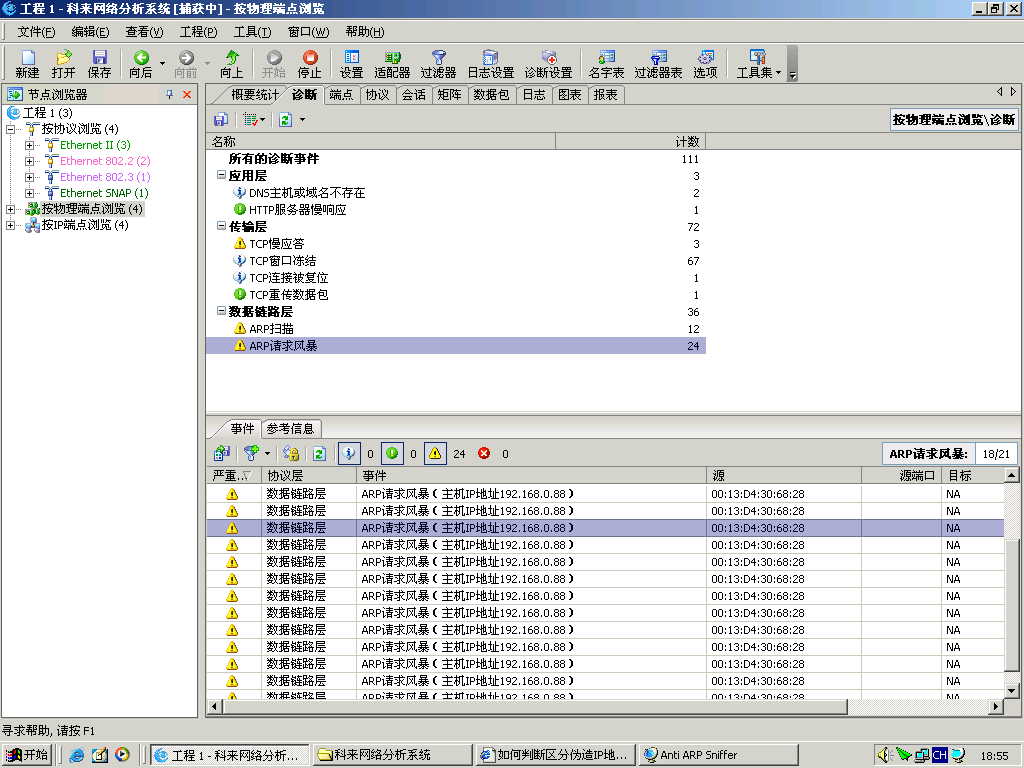
Task: Collapse the 传输层 diagnosis group
Action: pos(221,227)
